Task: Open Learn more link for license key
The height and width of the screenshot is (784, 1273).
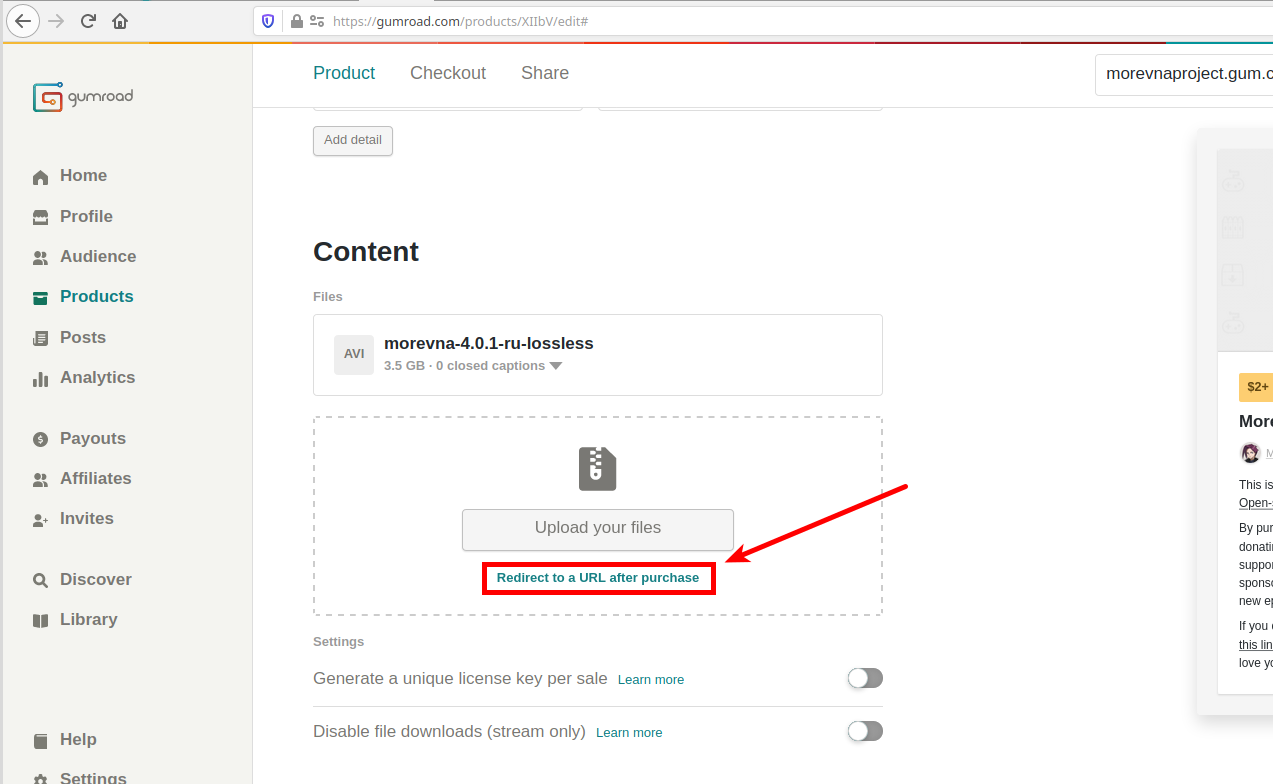Action: click(651, 679)
